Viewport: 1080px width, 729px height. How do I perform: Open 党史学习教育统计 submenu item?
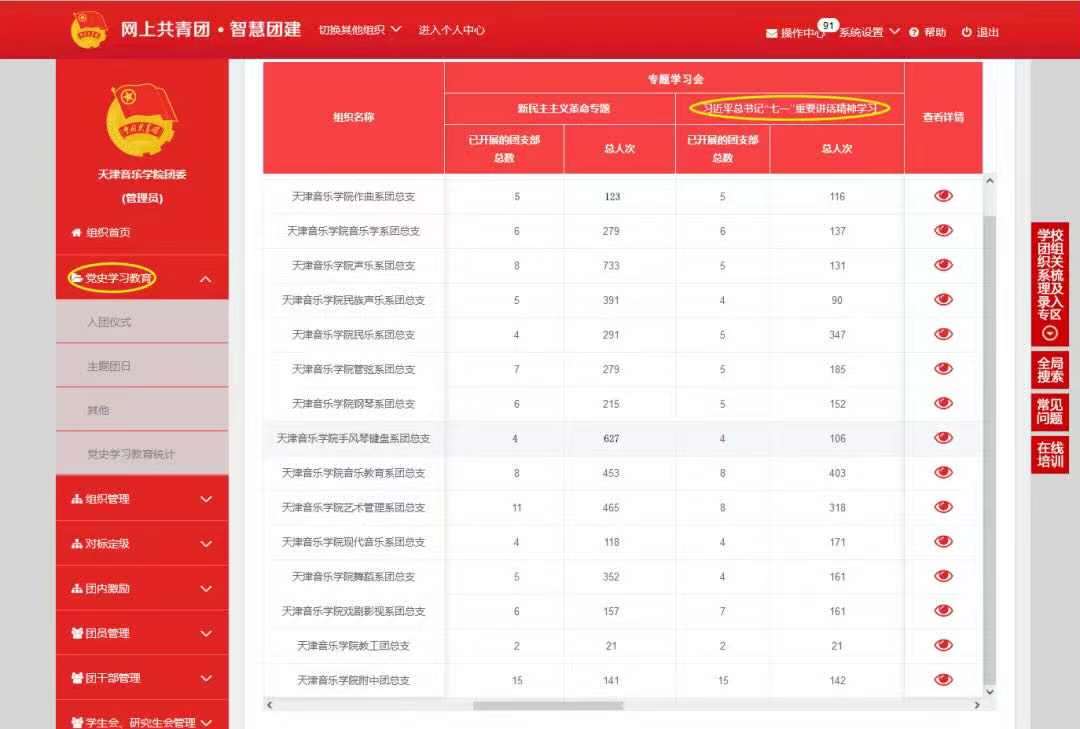[130, 454]
